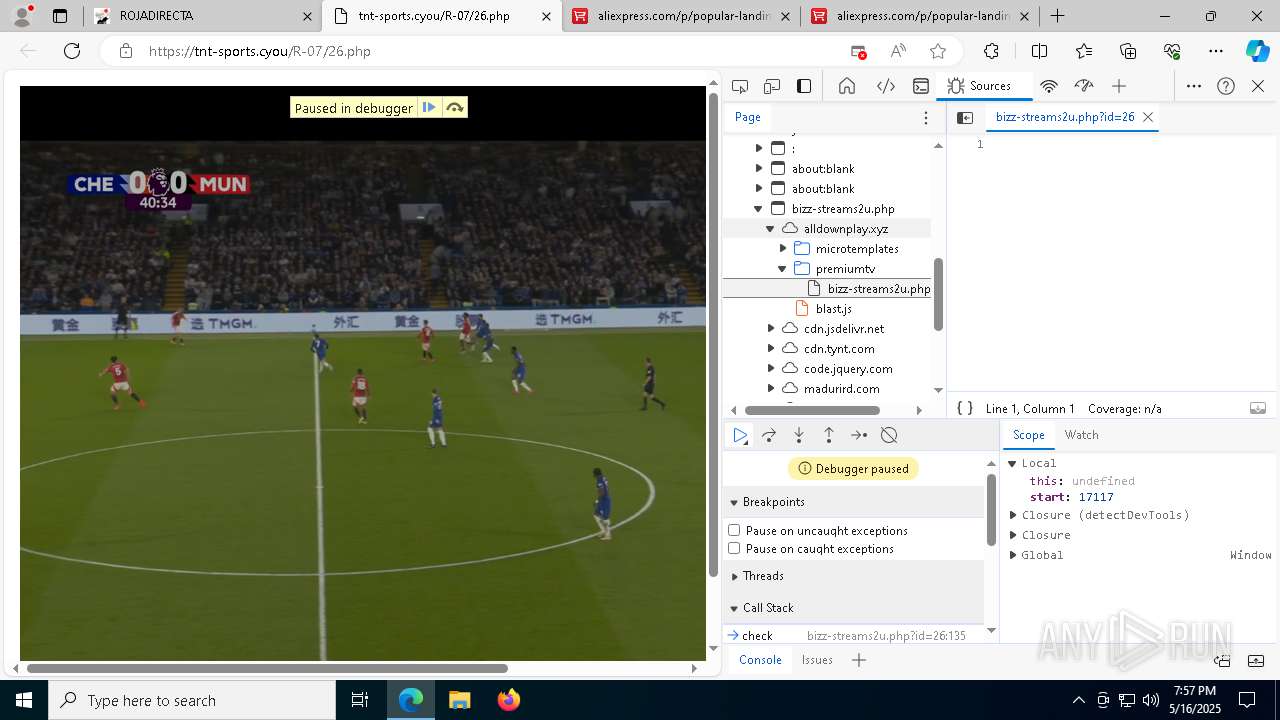Screen dimensions: 1280x720
Task: Check Pause on caught exceptions
Action: [734, 548]
